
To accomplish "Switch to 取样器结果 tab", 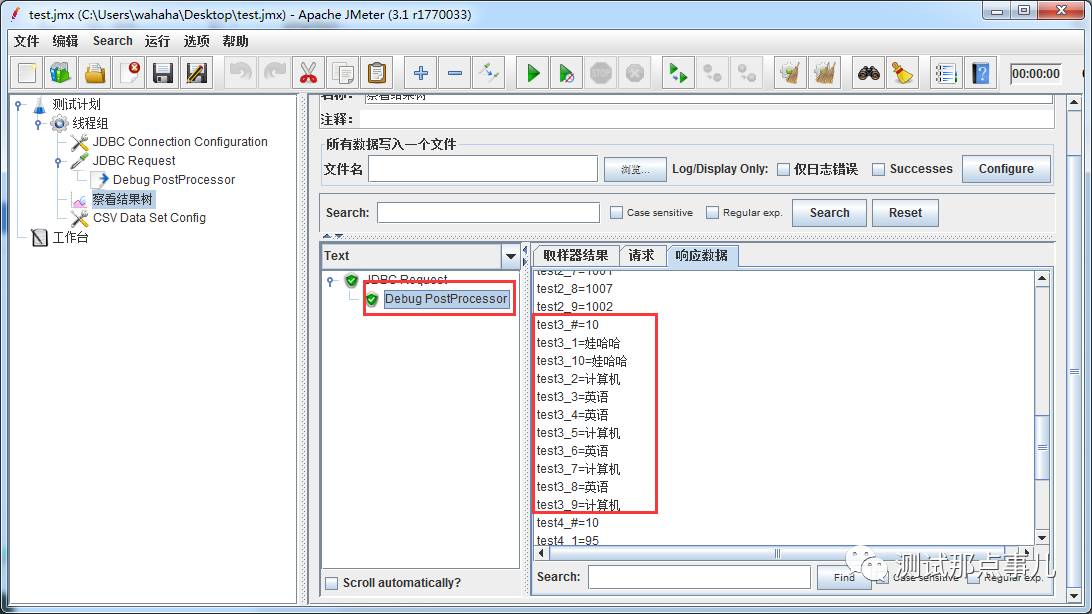I will [576, 255].
